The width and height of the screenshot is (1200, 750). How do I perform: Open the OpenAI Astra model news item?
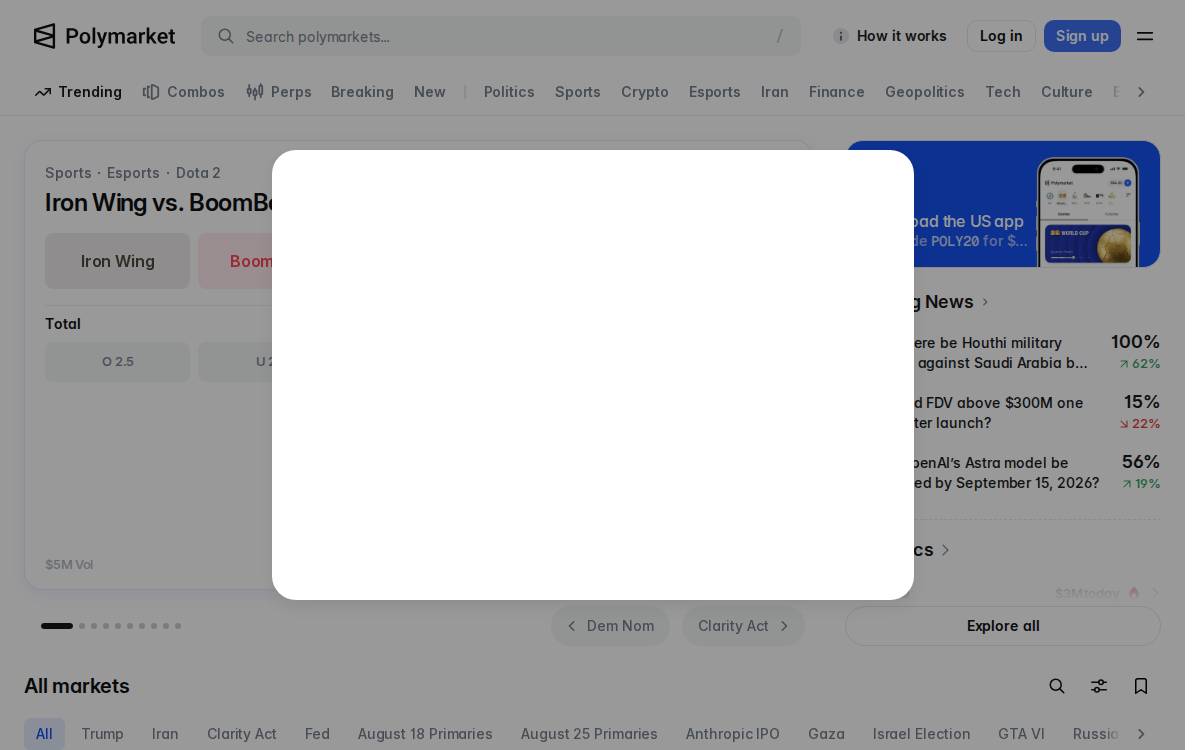[x=1003, y=473]
